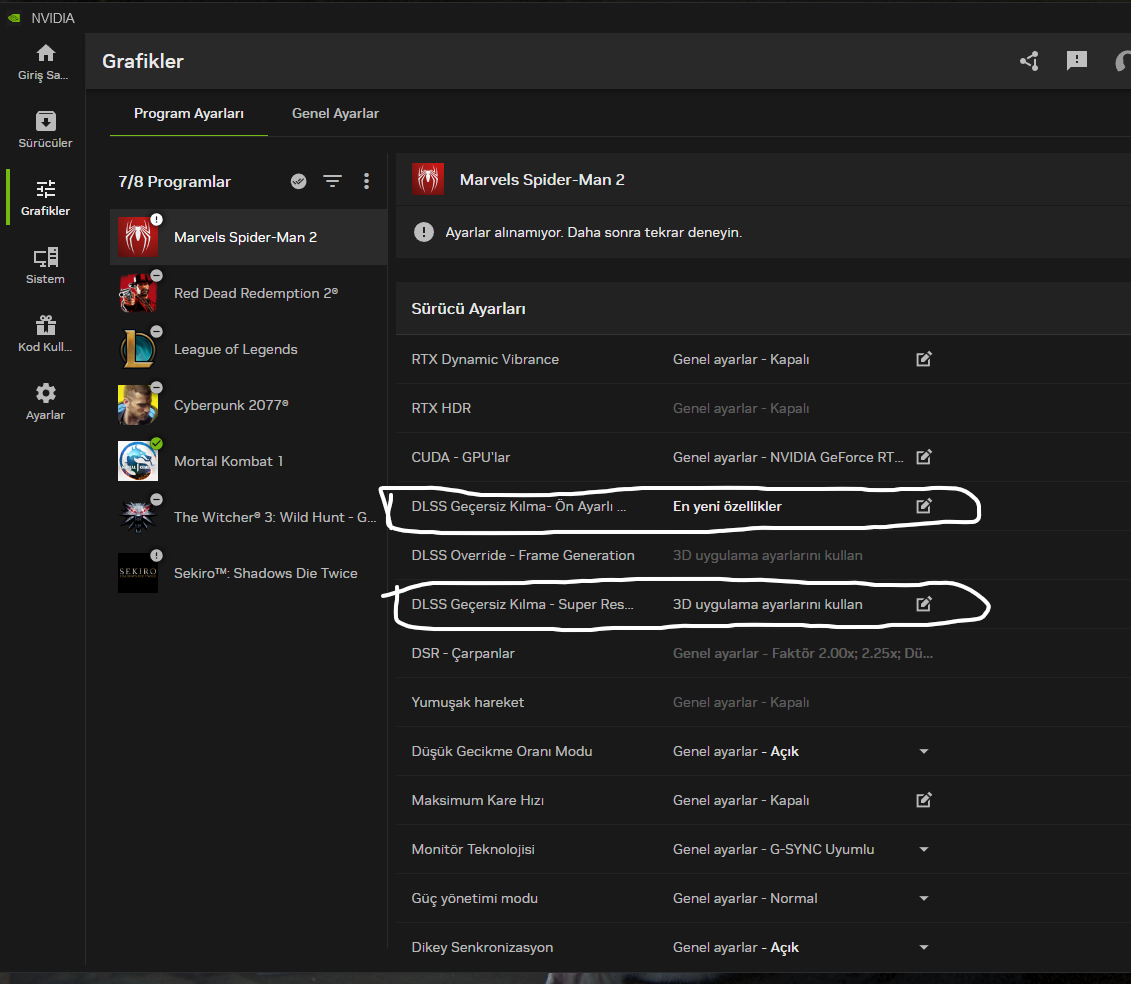Click 'Genel ayarlar - Normal' value
This screenshot has width=1131, height=984.
[745, 898]
